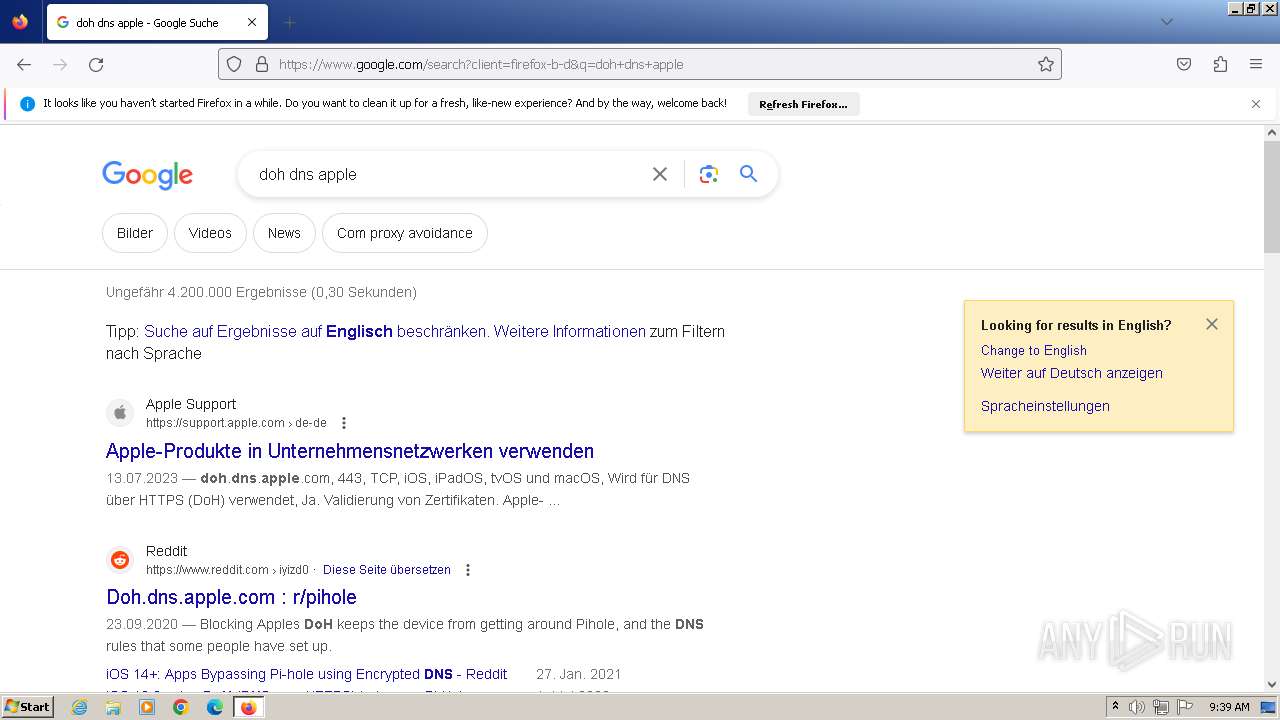Screen dimensions: 1280x720
Task: Go back with the browser back arrow
Action: coord(24,64)
